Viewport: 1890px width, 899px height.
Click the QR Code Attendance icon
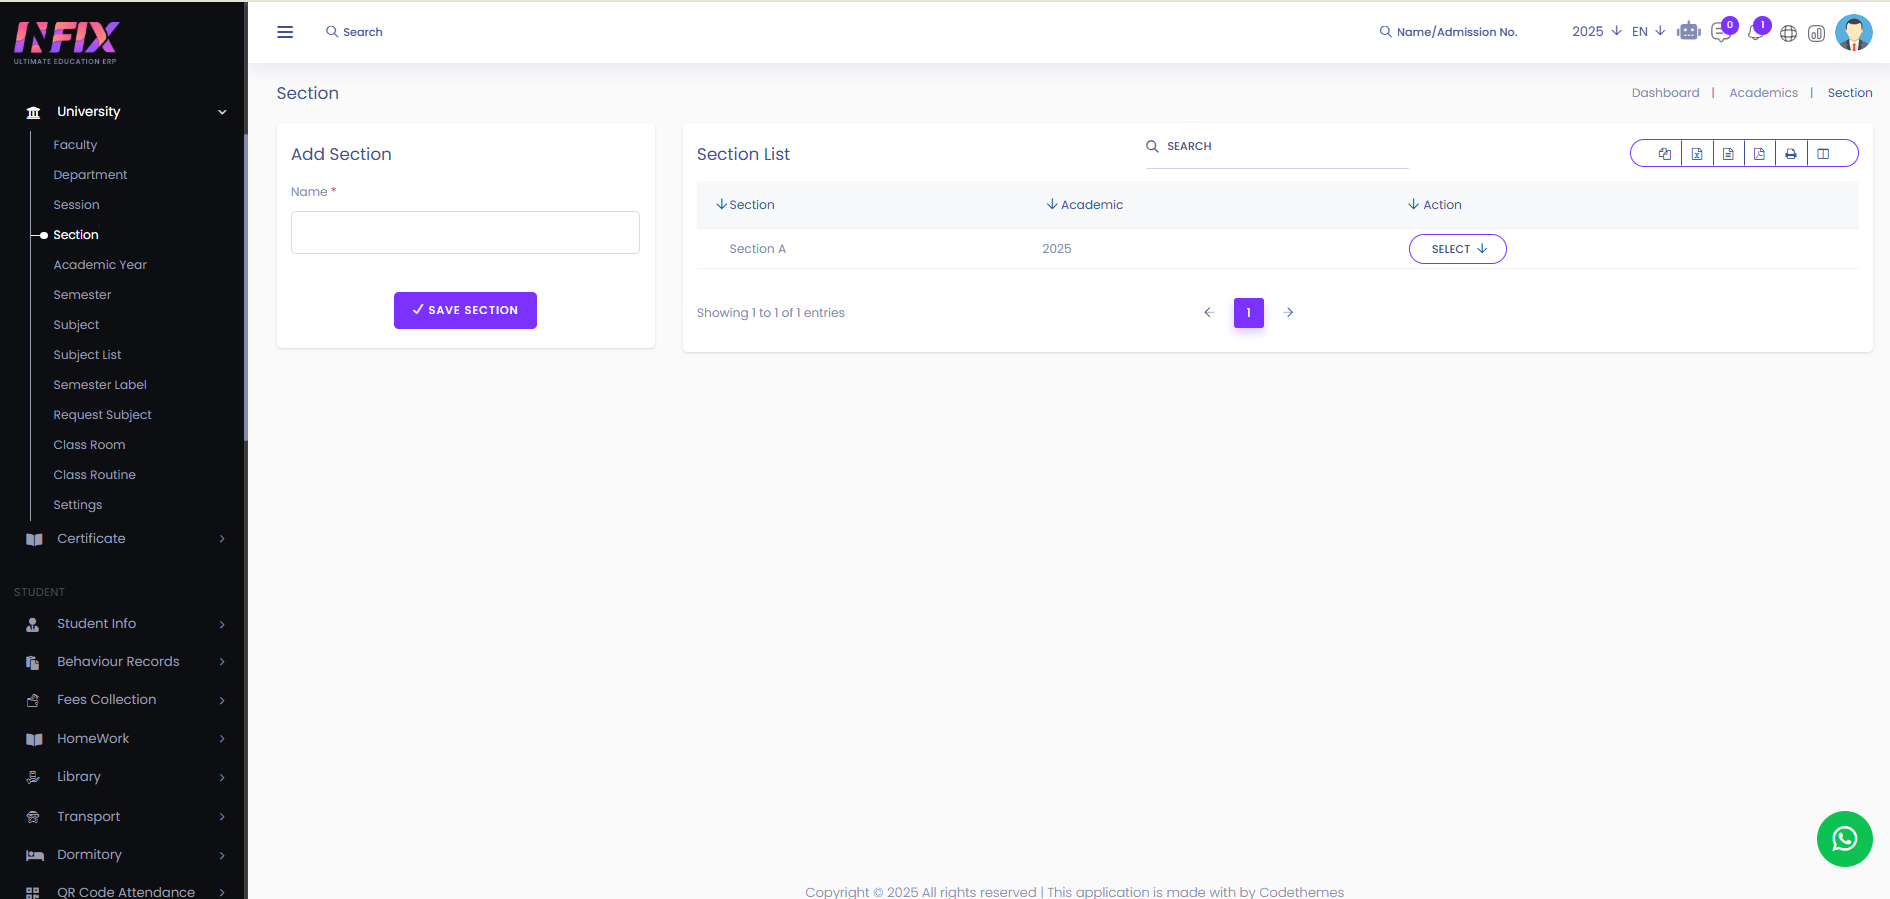(x=33, y=892)
